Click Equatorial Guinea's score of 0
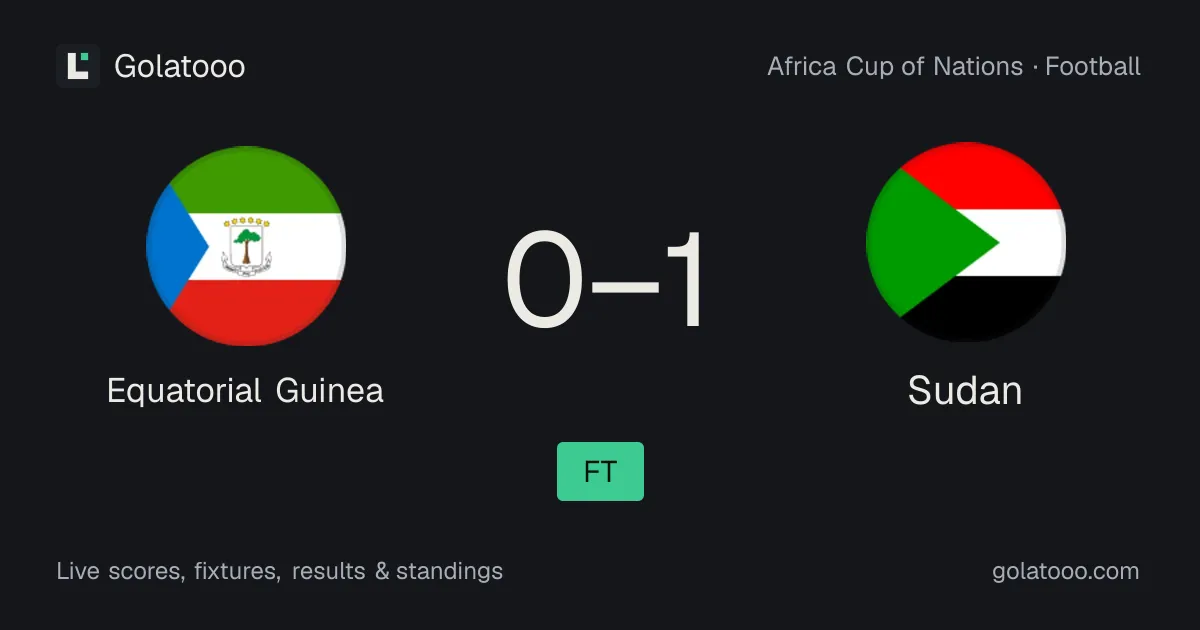This screenshot has height=630, width=1200. point(545,281)
